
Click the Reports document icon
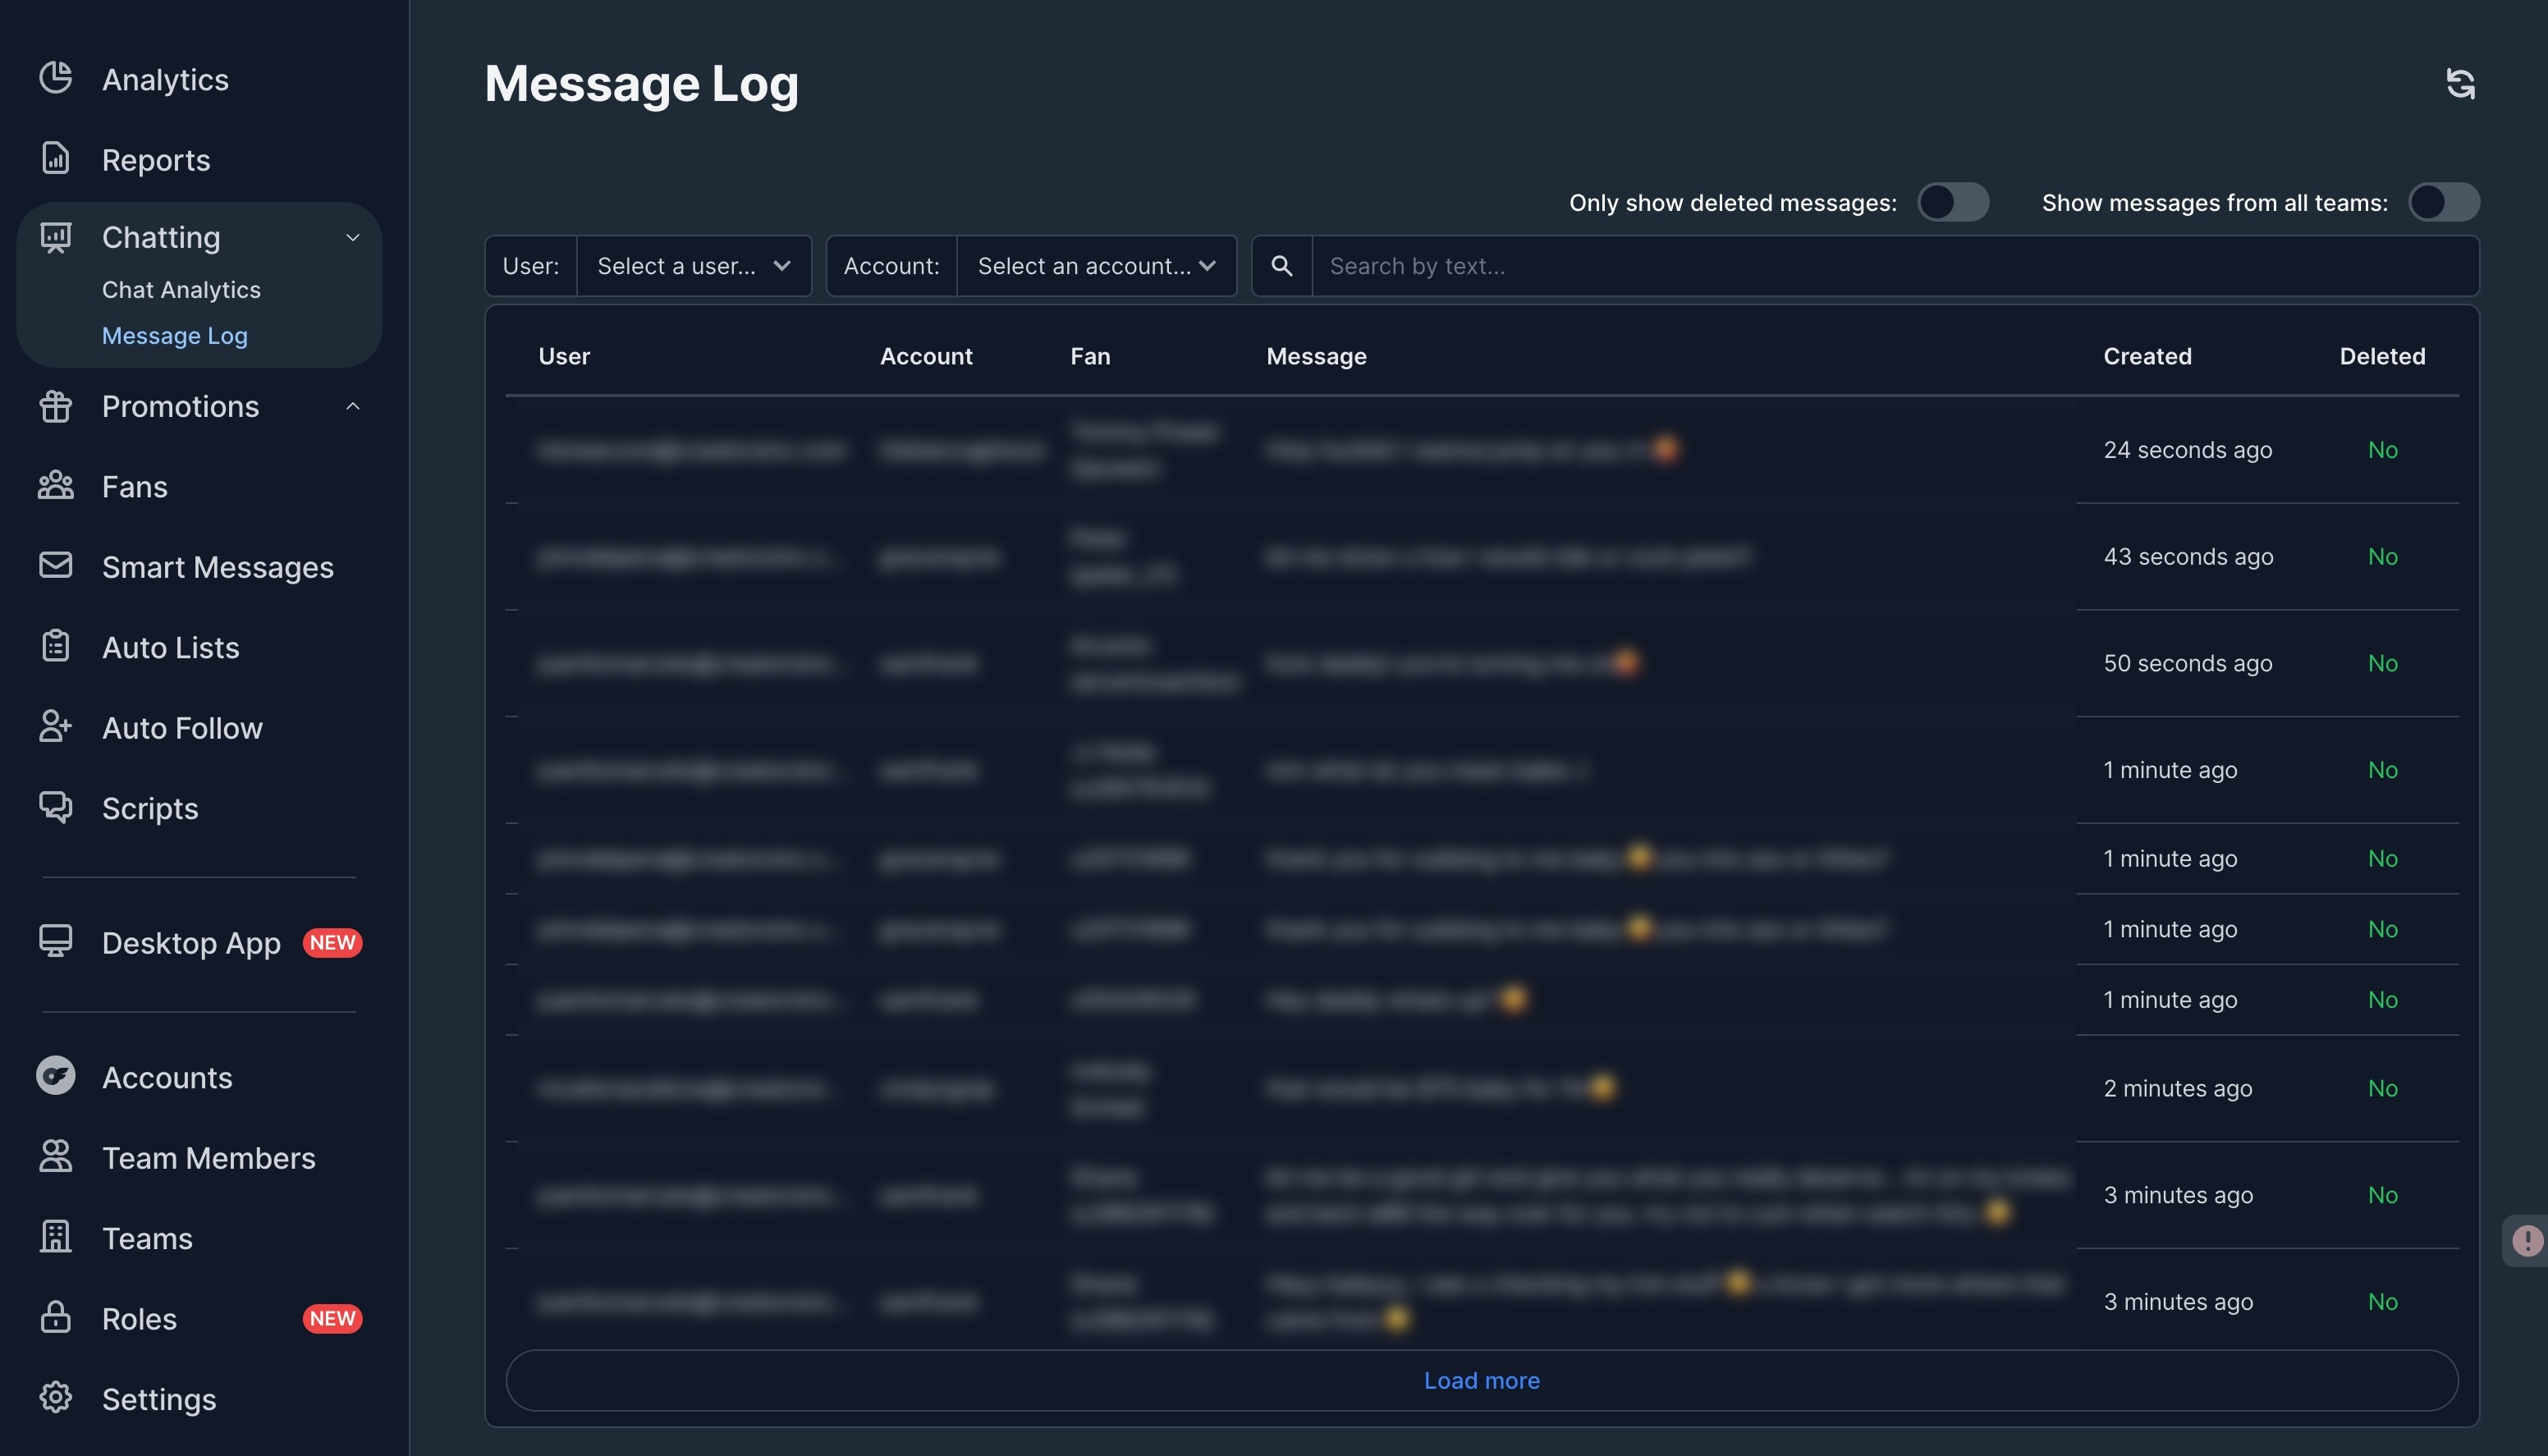pos(56,158)
